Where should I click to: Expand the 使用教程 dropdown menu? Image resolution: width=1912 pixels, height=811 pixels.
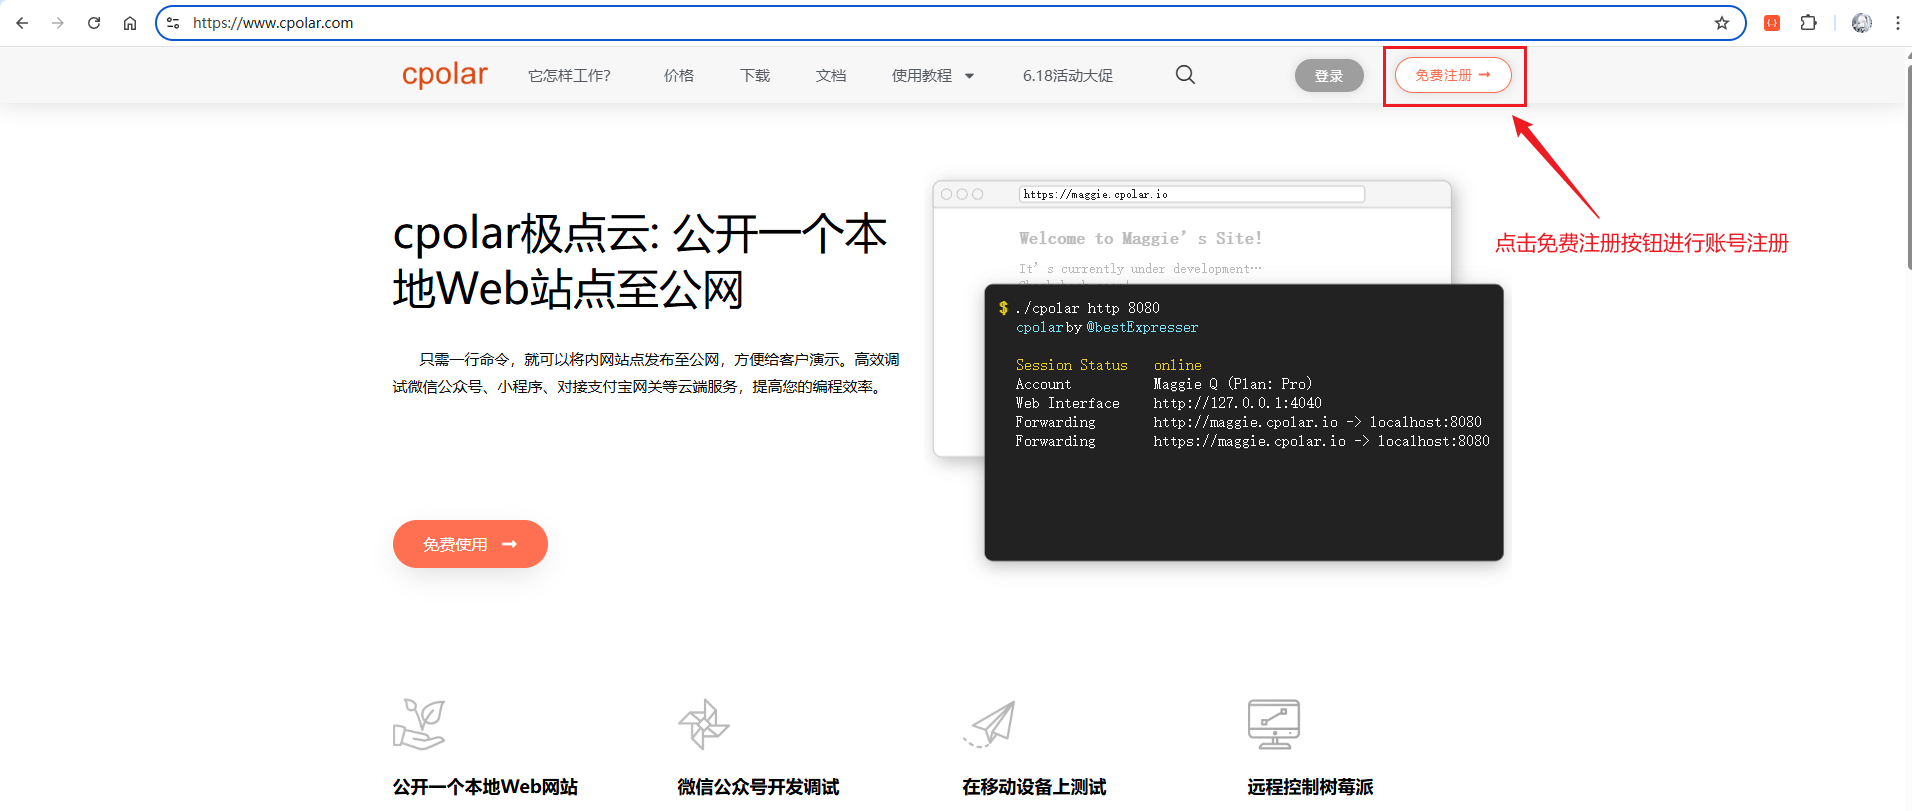[x=932, y=76]
